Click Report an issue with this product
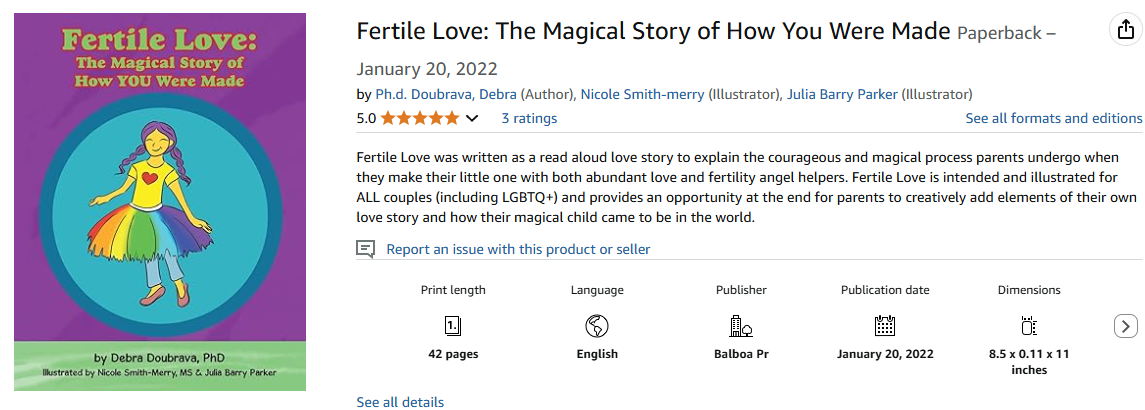This screenshot has width=1145, height=410. [x=518, y=249]
